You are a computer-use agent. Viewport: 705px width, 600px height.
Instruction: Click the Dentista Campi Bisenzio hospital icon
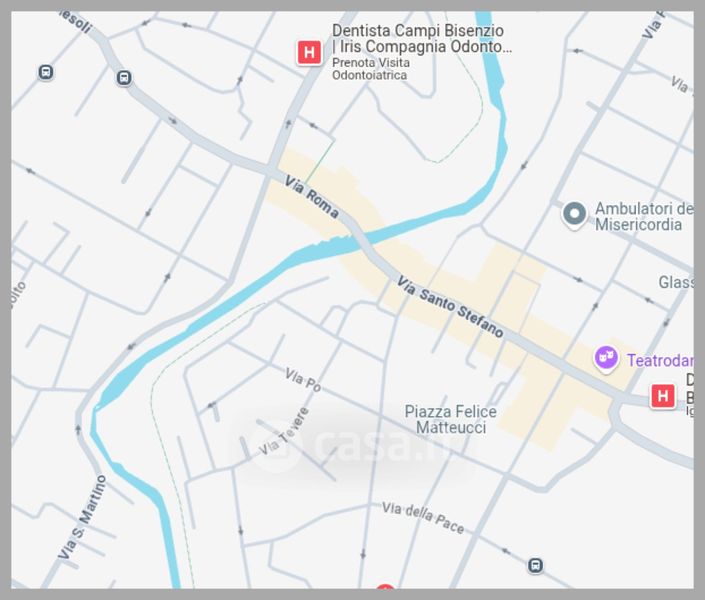pyautogui.click(x=309, y=53)
